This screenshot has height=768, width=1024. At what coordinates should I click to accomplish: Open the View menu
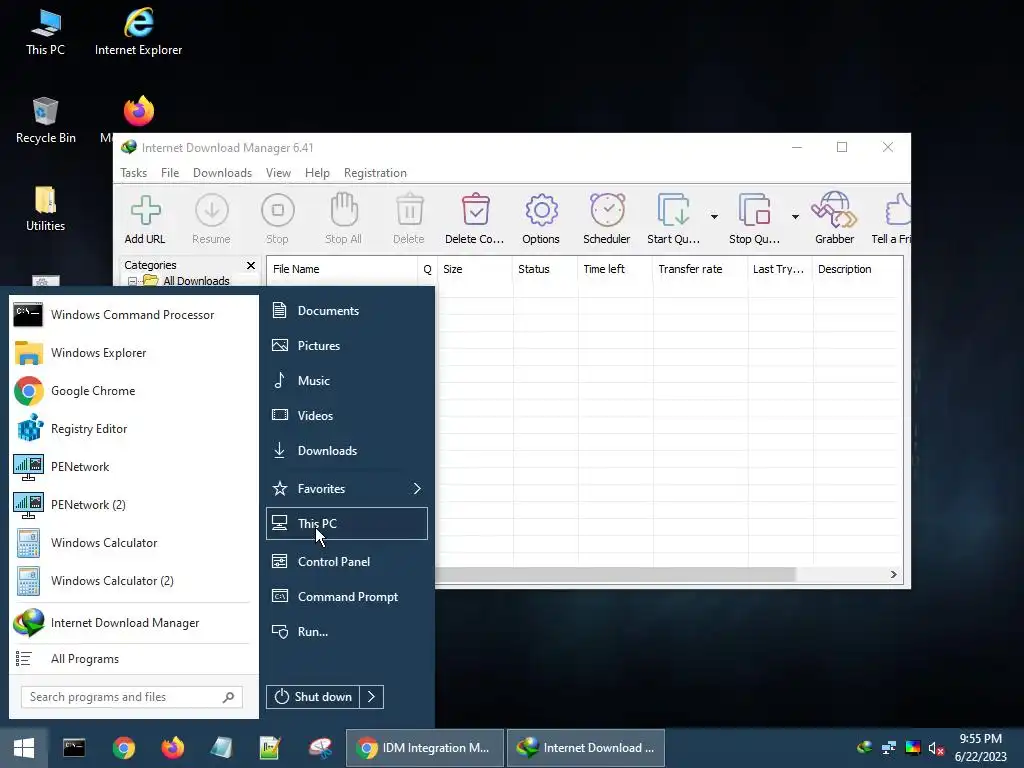(x=278, y=173)
